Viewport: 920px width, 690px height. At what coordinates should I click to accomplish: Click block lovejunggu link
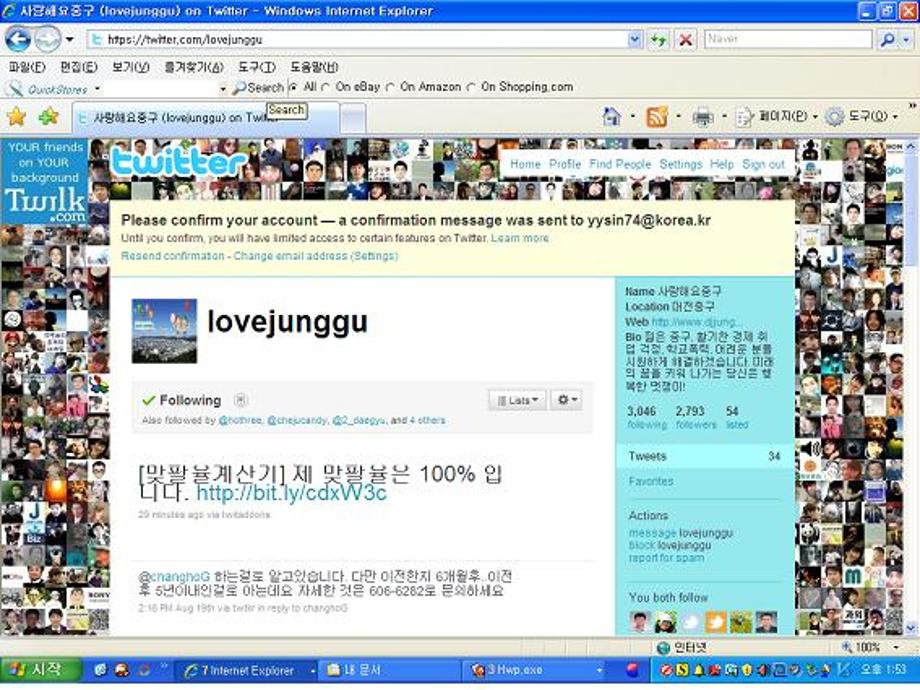pyautogui.click(x=669, y=545)
